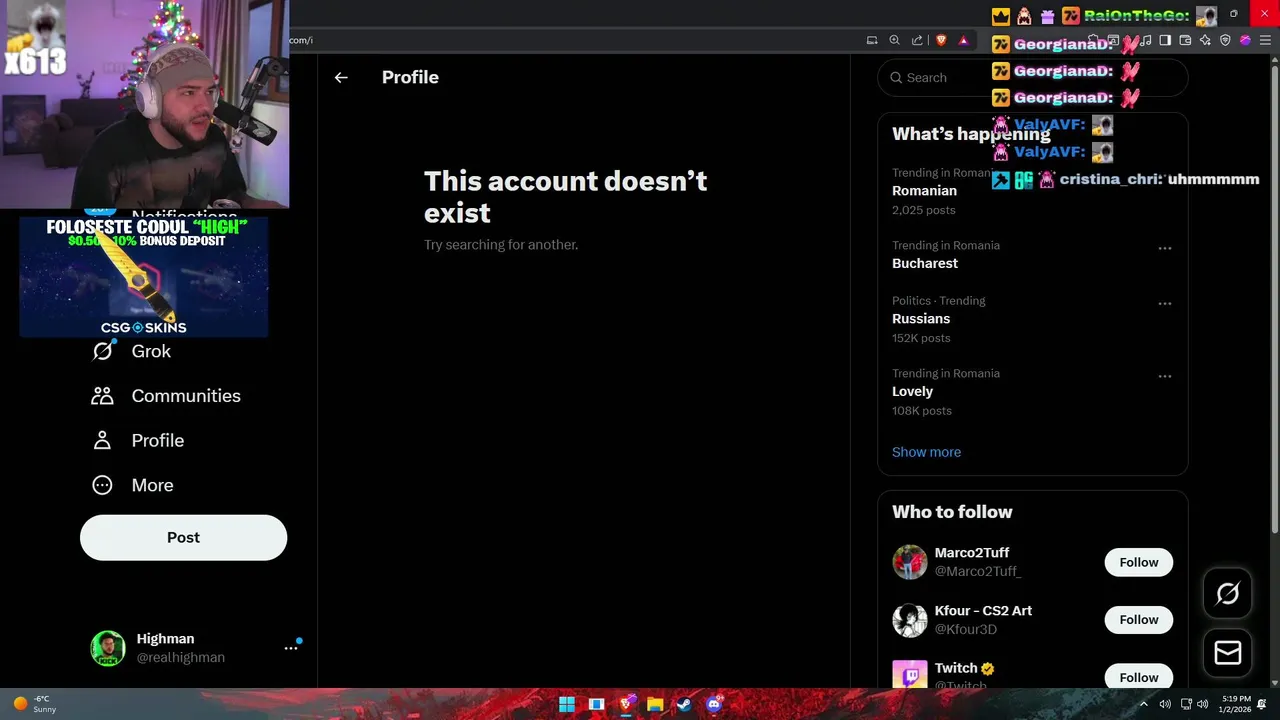Click the zoom magnifier in address bar
This screenshot has width=1280, height=720.
pyautogui.click(x=895, y=40)
